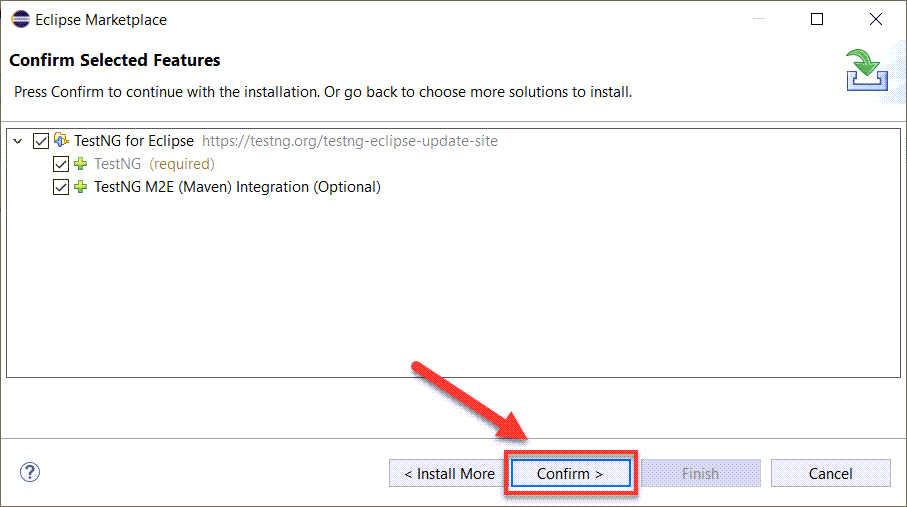The height and width of the screenshot is (507, 907).
Task: Click the green plus icon beside TestNG M2E
Action: (x=80, y=187)
